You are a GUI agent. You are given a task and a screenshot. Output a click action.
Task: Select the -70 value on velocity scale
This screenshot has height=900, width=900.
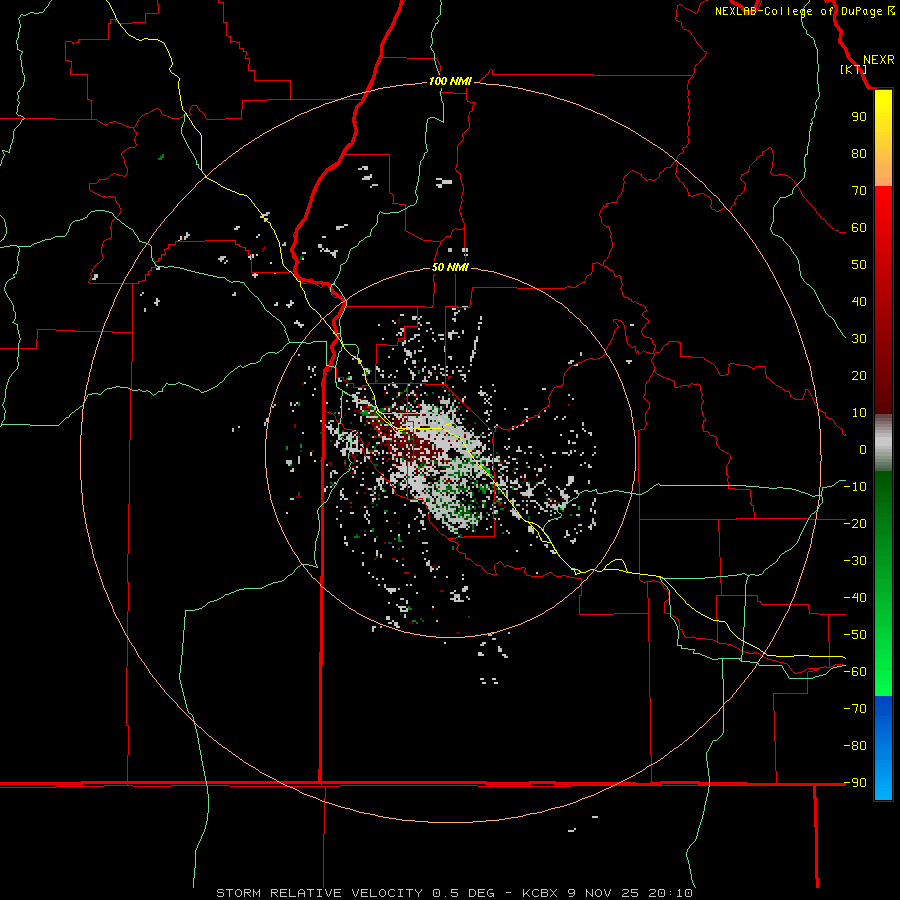(x=855, y=709)
